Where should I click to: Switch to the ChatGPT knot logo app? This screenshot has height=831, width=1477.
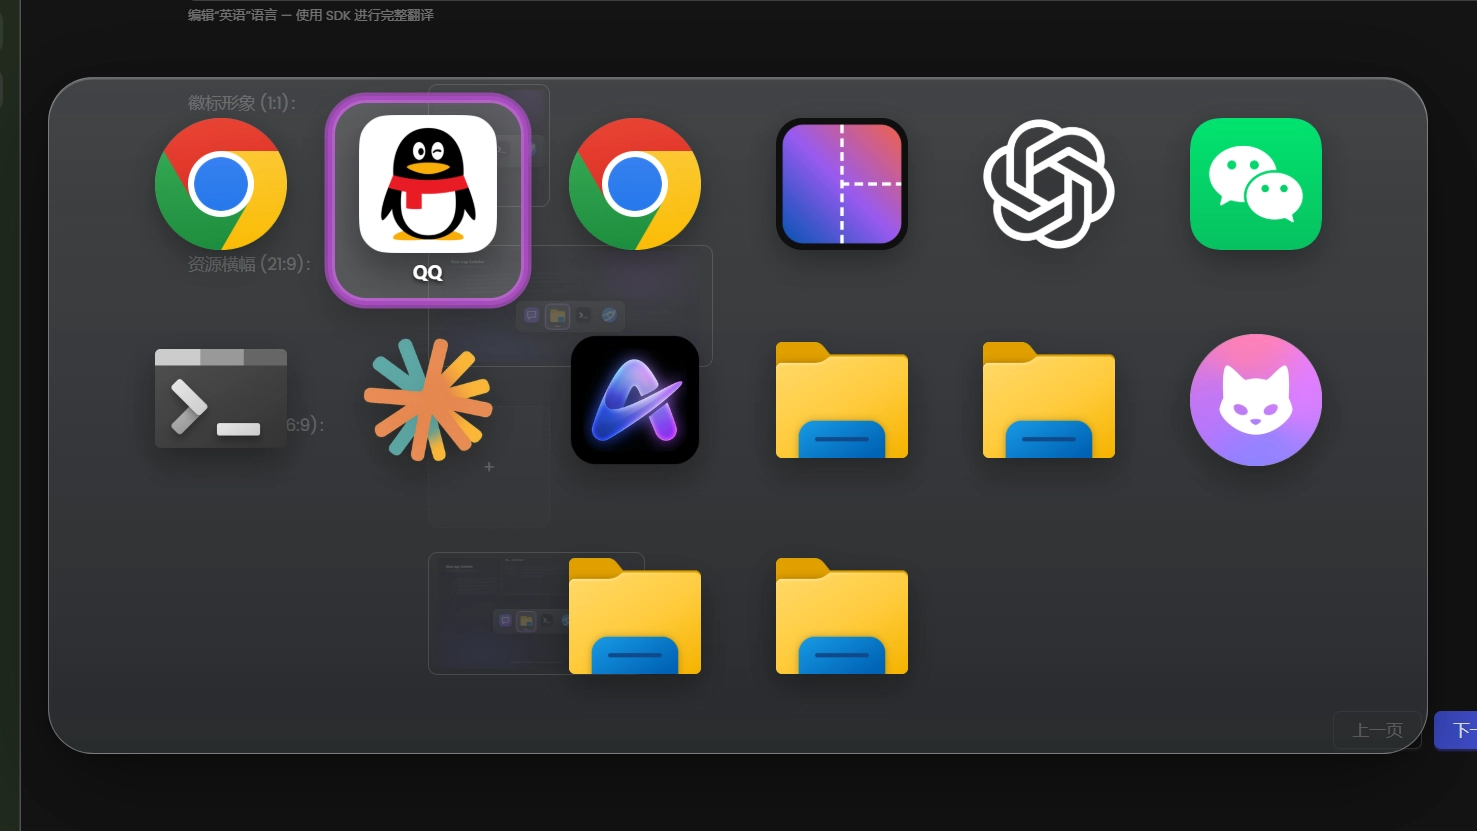pos(1049,184)
